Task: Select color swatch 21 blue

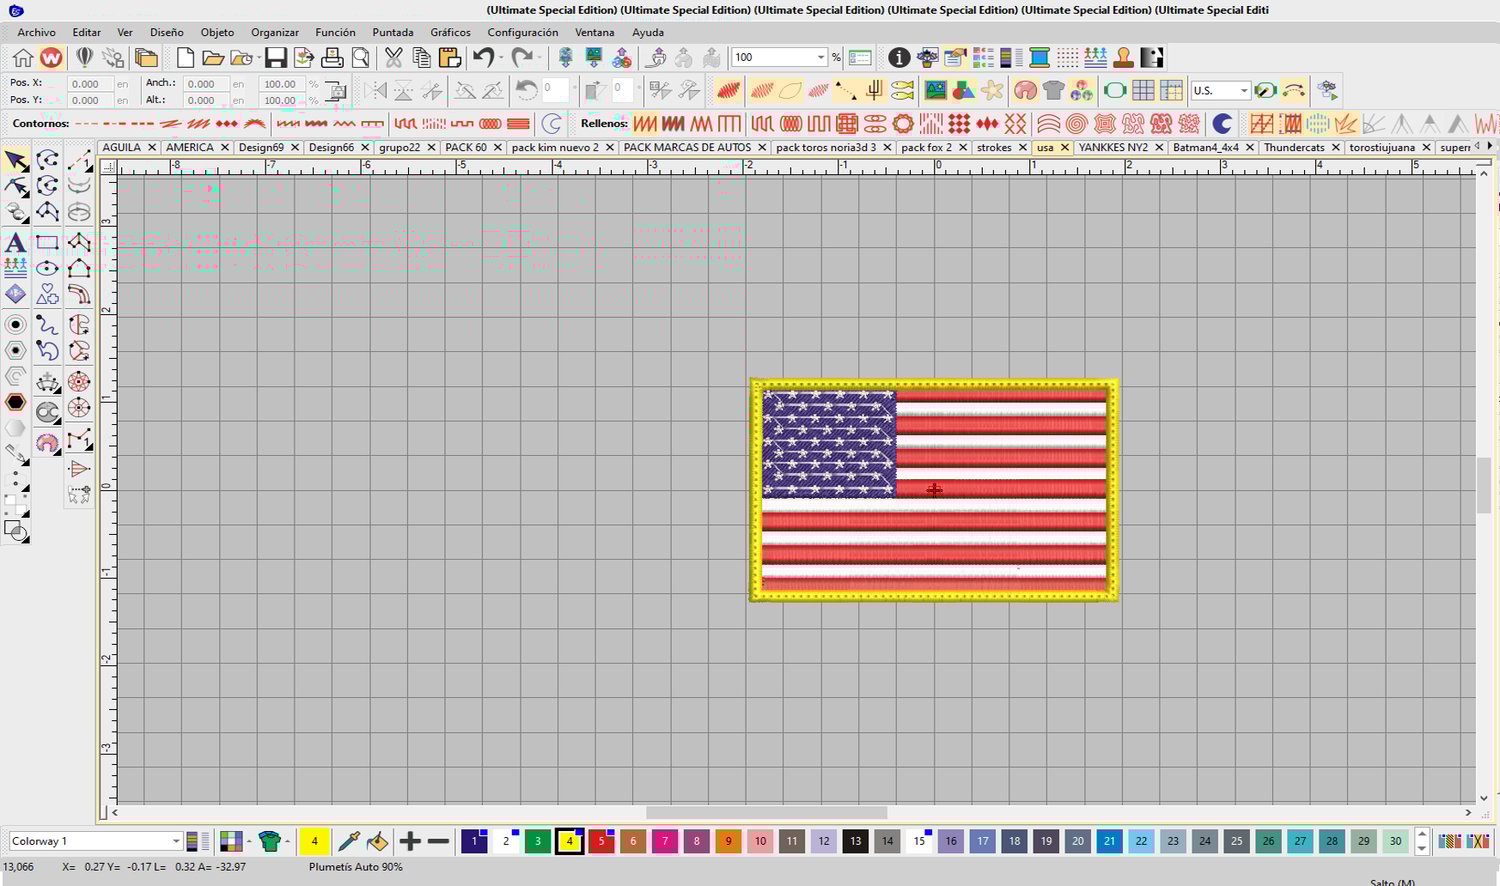Action: point(1109,841)
